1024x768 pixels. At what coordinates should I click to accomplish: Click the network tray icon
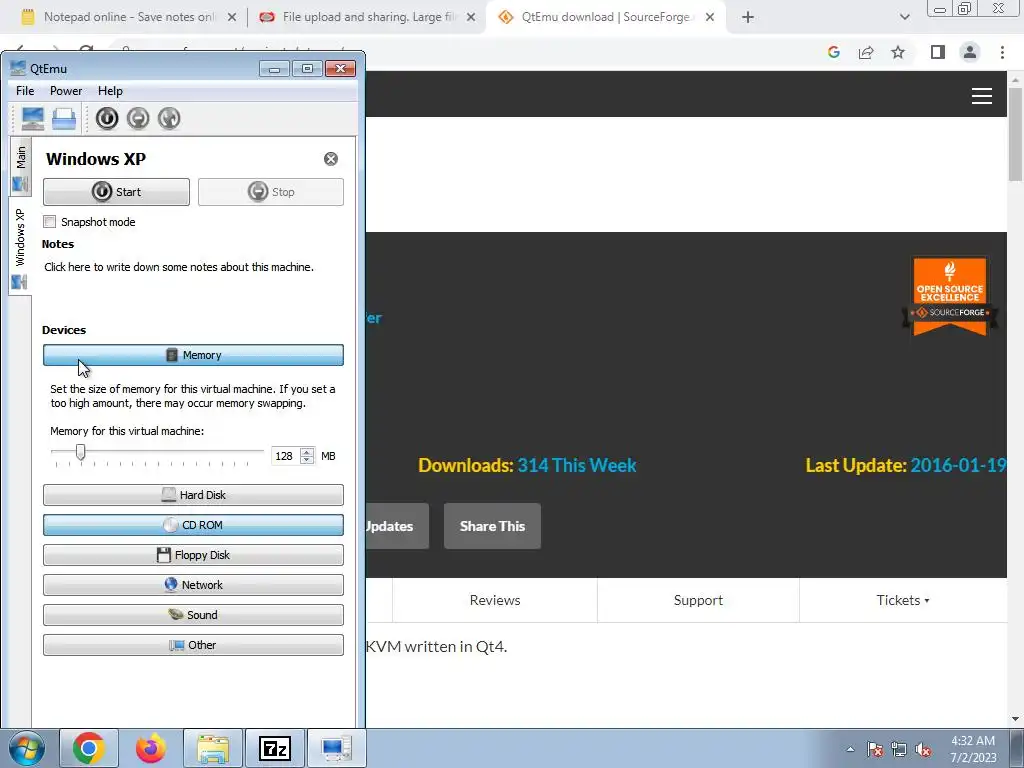pos(899,749)
